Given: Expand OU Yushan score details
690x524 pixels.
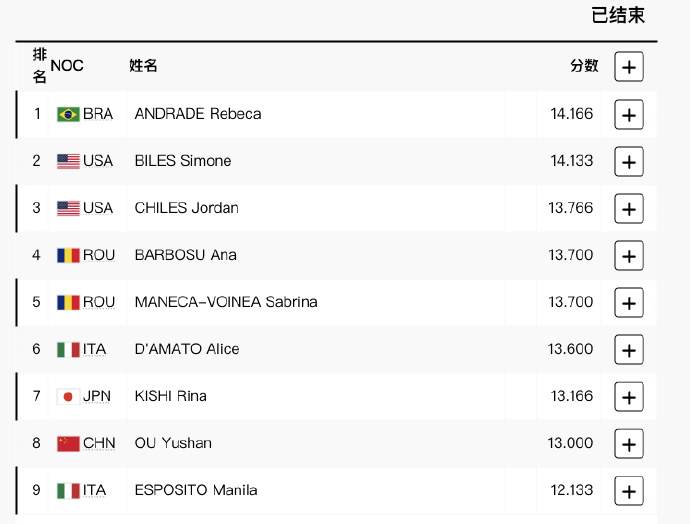Looking at the screenshot, I should click(x=628, y=444).
